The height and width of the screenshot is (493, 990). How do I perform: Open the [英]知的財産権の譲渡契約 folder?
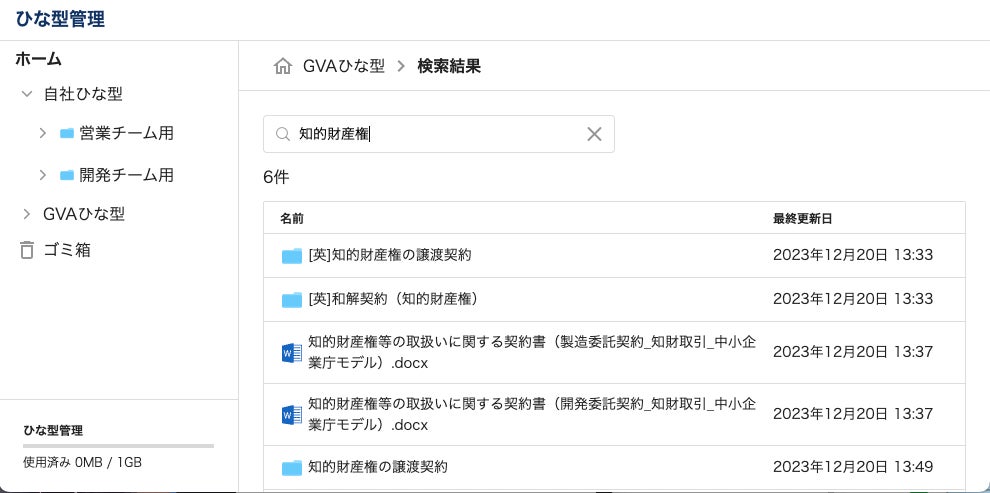pos(390,255)
